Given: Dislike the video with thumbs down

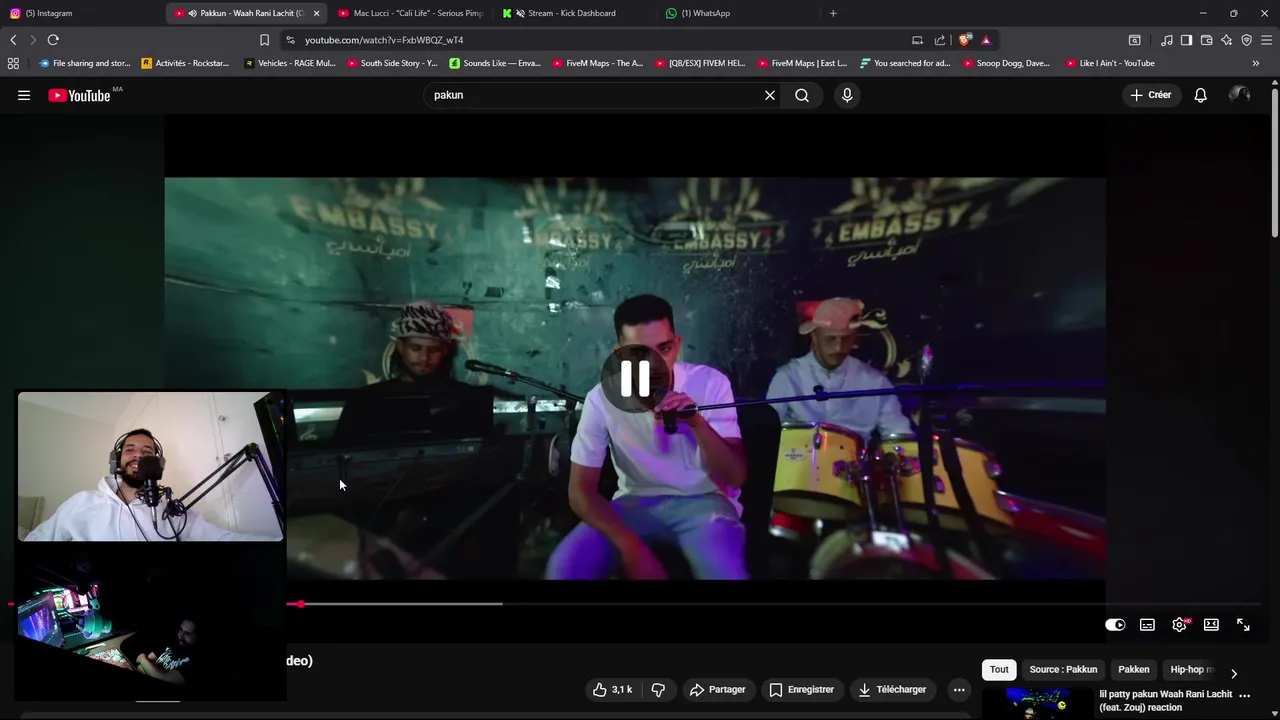Looking at the screenshot, I should click(658, 689).
